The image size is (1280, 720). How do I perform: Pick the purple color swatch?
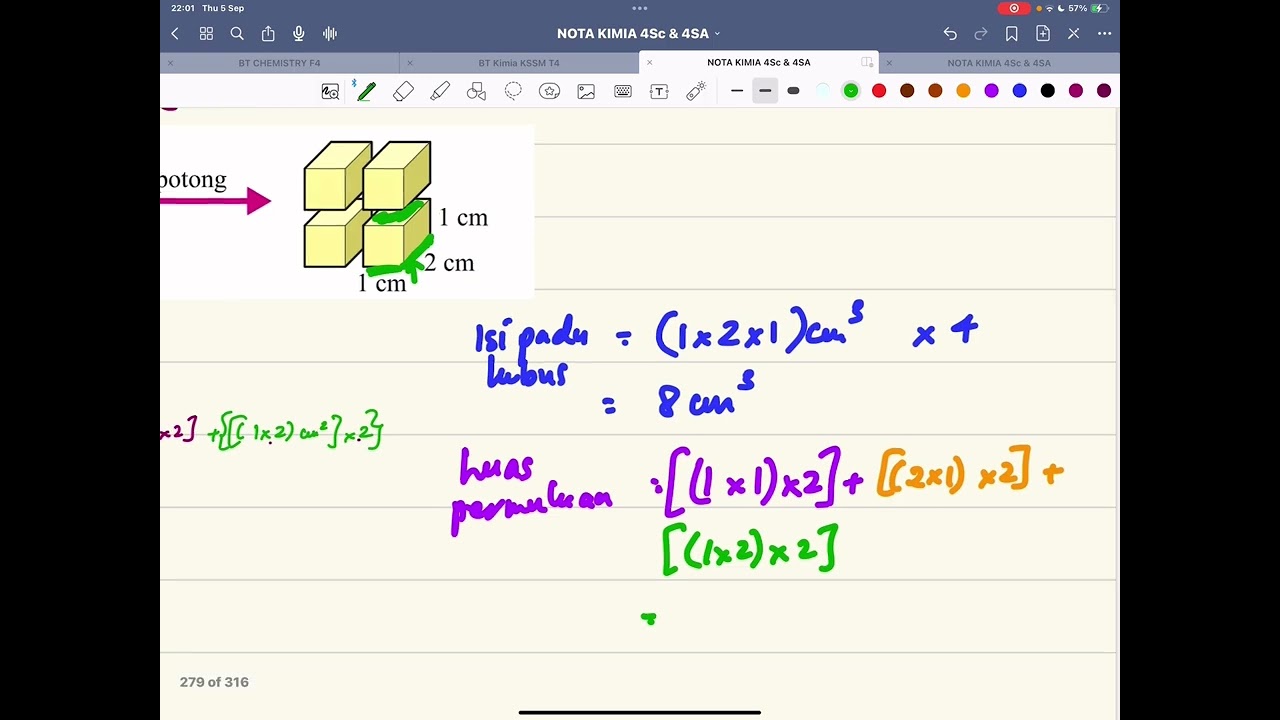pos(991,91)
